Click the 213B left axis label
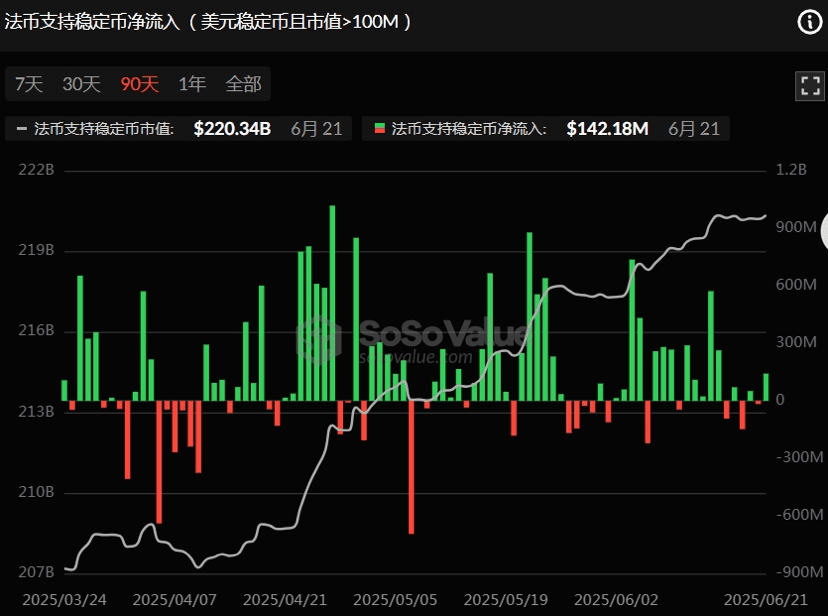 [36, 411]
